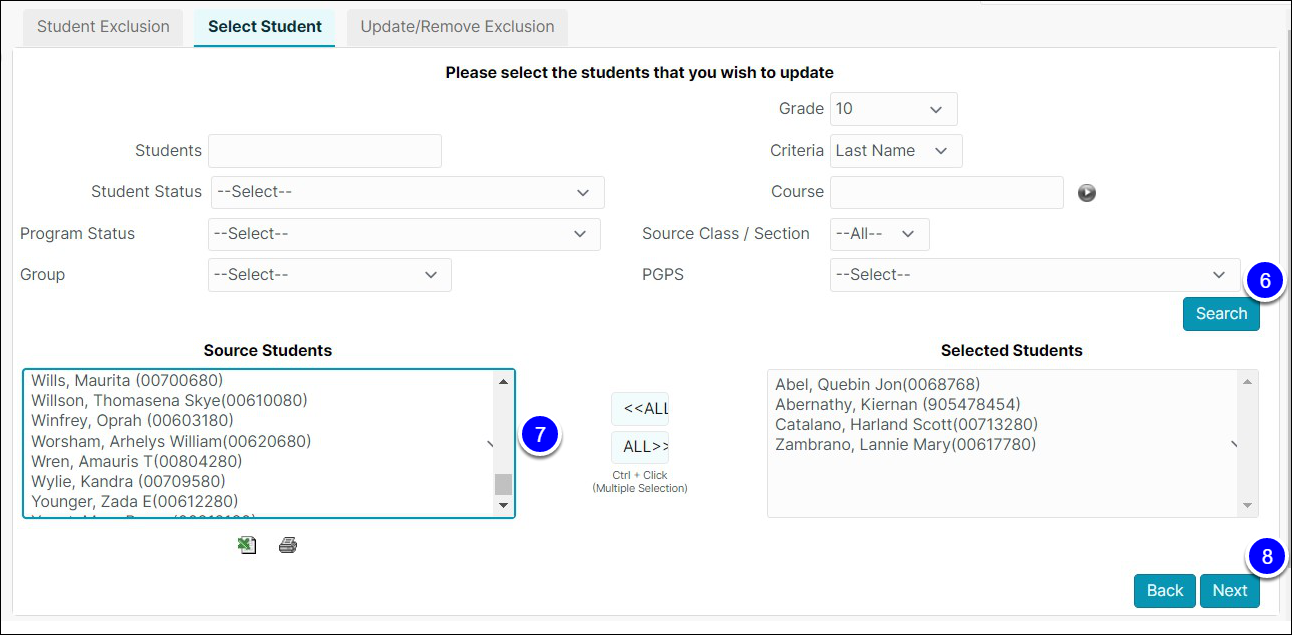Focus the Course text field
The width and height of the screenshot is (1292, 635).
[946, 192]
